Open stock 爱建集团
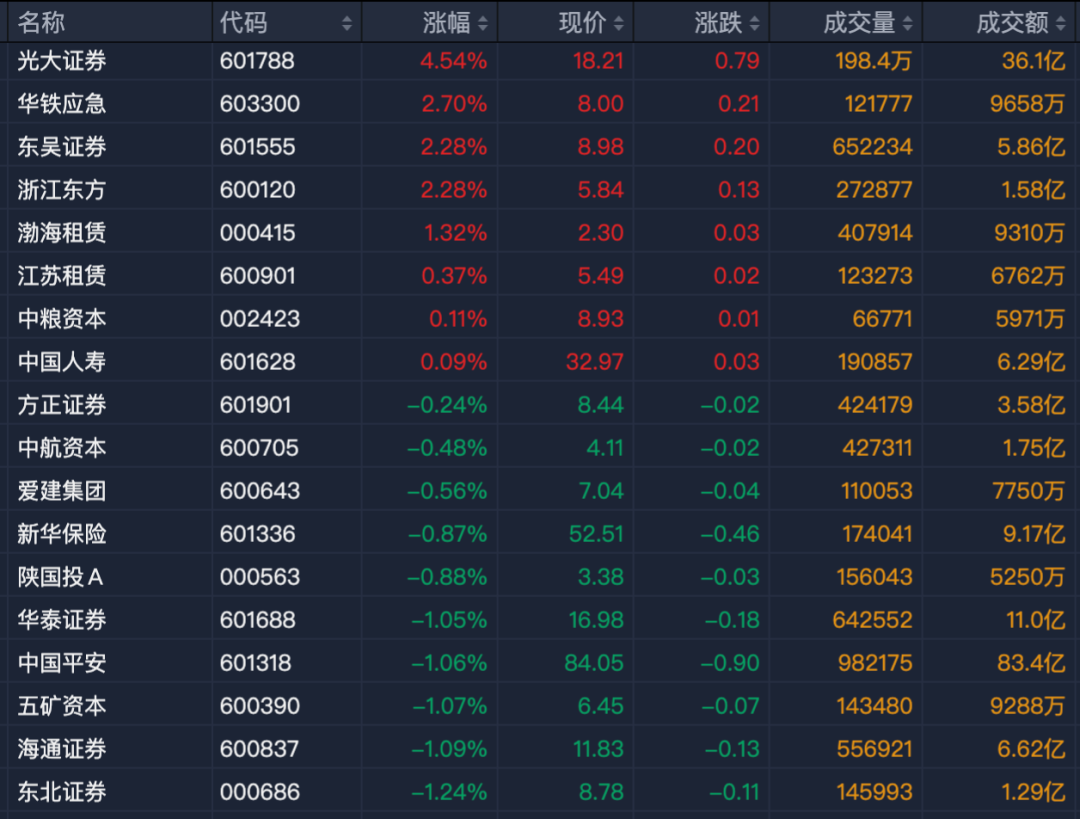The height and width of the screenshot is (819, 1080). click(x=62, y=491)
